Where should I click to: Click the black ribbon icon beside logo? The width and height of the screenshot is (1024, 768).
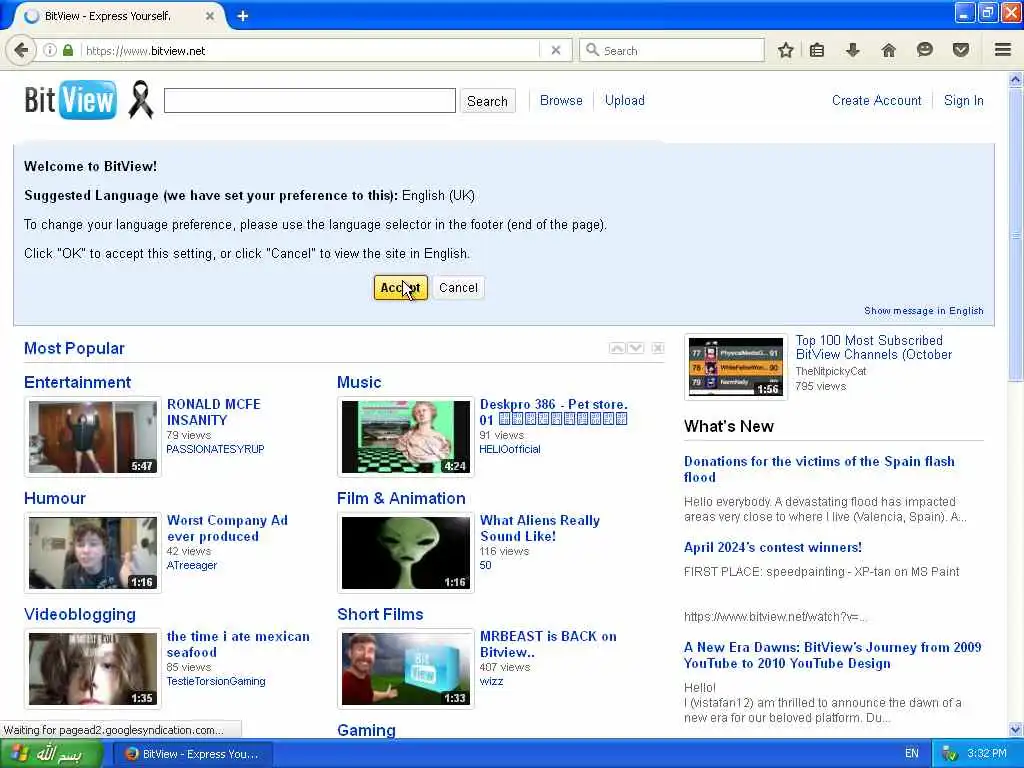click(x=140, y=100)
